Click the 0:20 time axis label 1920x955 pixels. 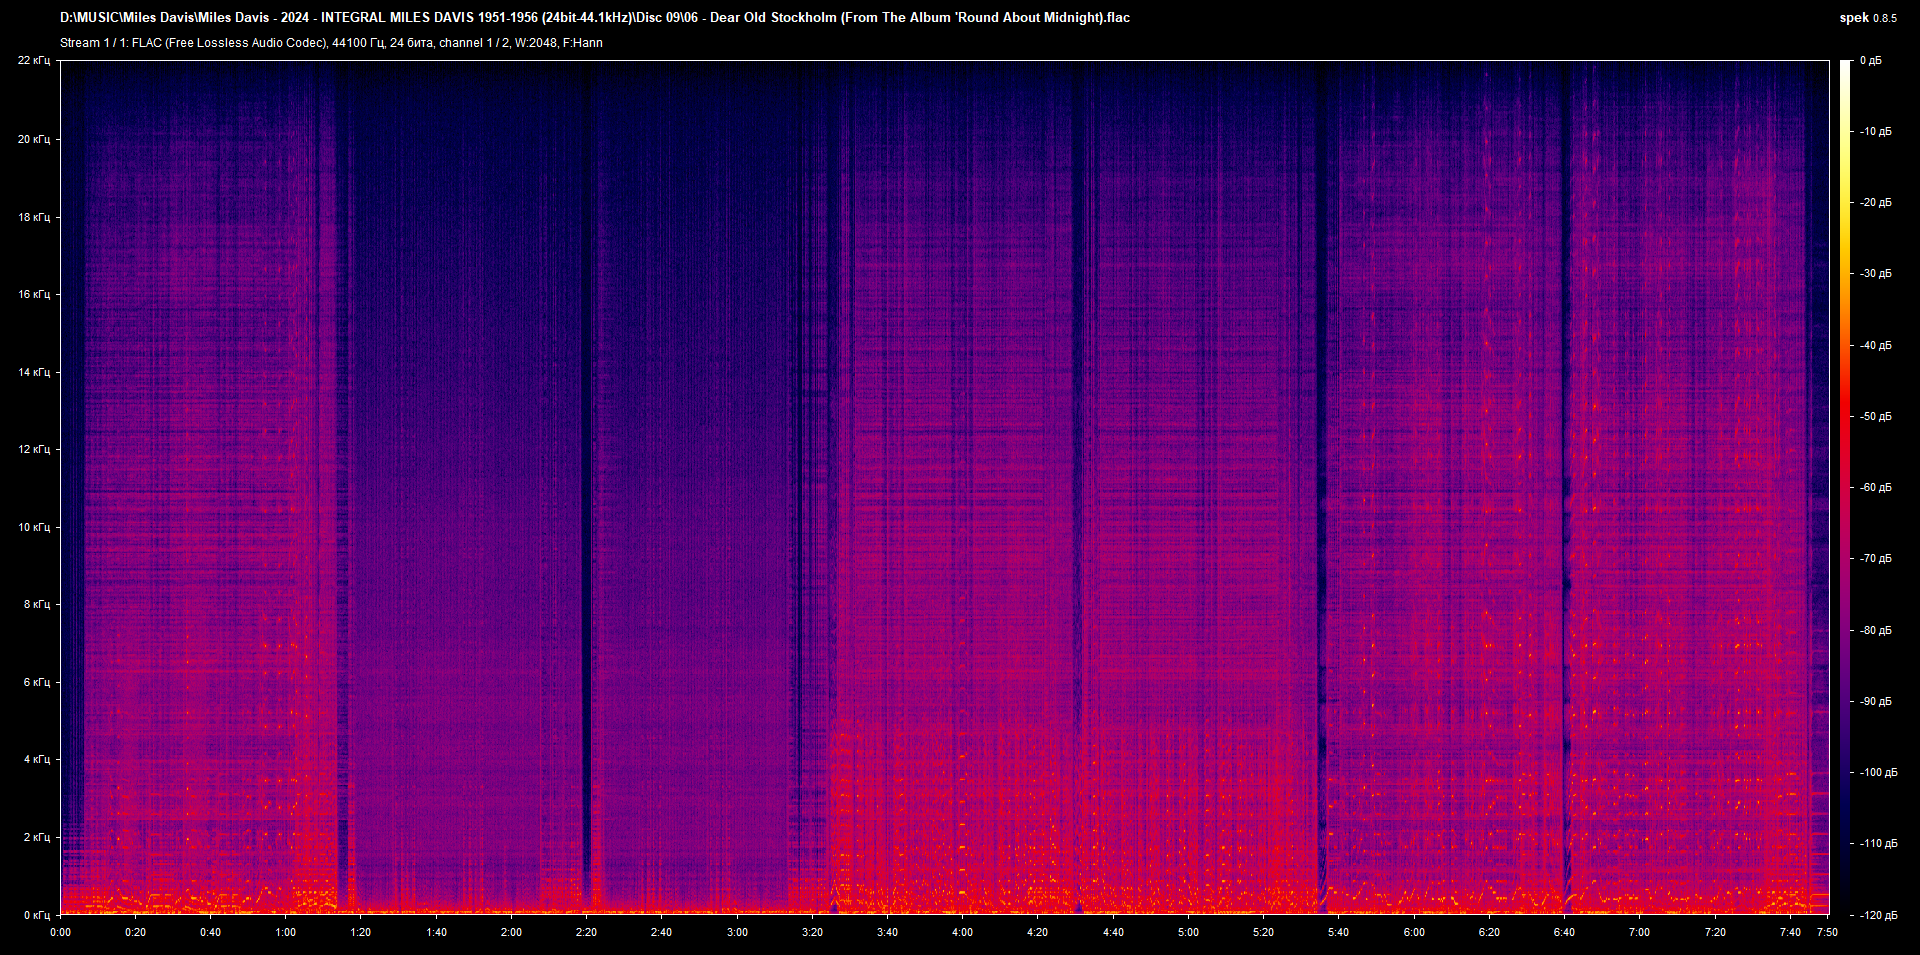pos(135,932)
